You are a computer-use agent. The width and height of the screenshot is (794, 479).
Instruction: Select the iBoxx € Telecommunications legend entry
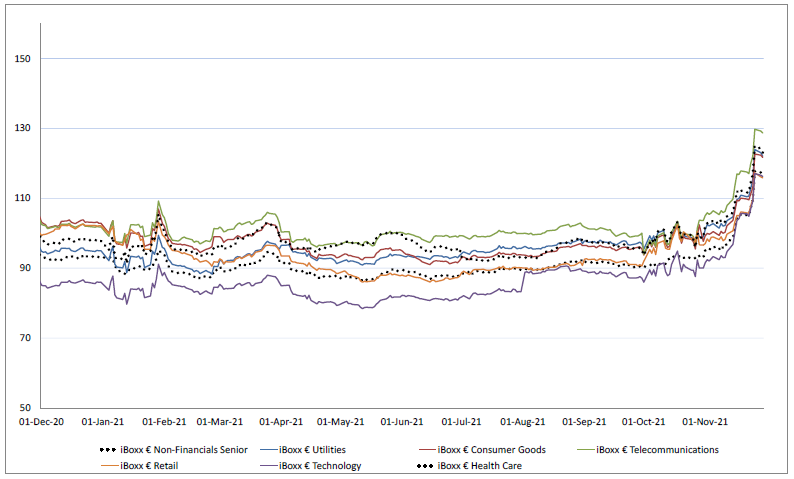657,450
